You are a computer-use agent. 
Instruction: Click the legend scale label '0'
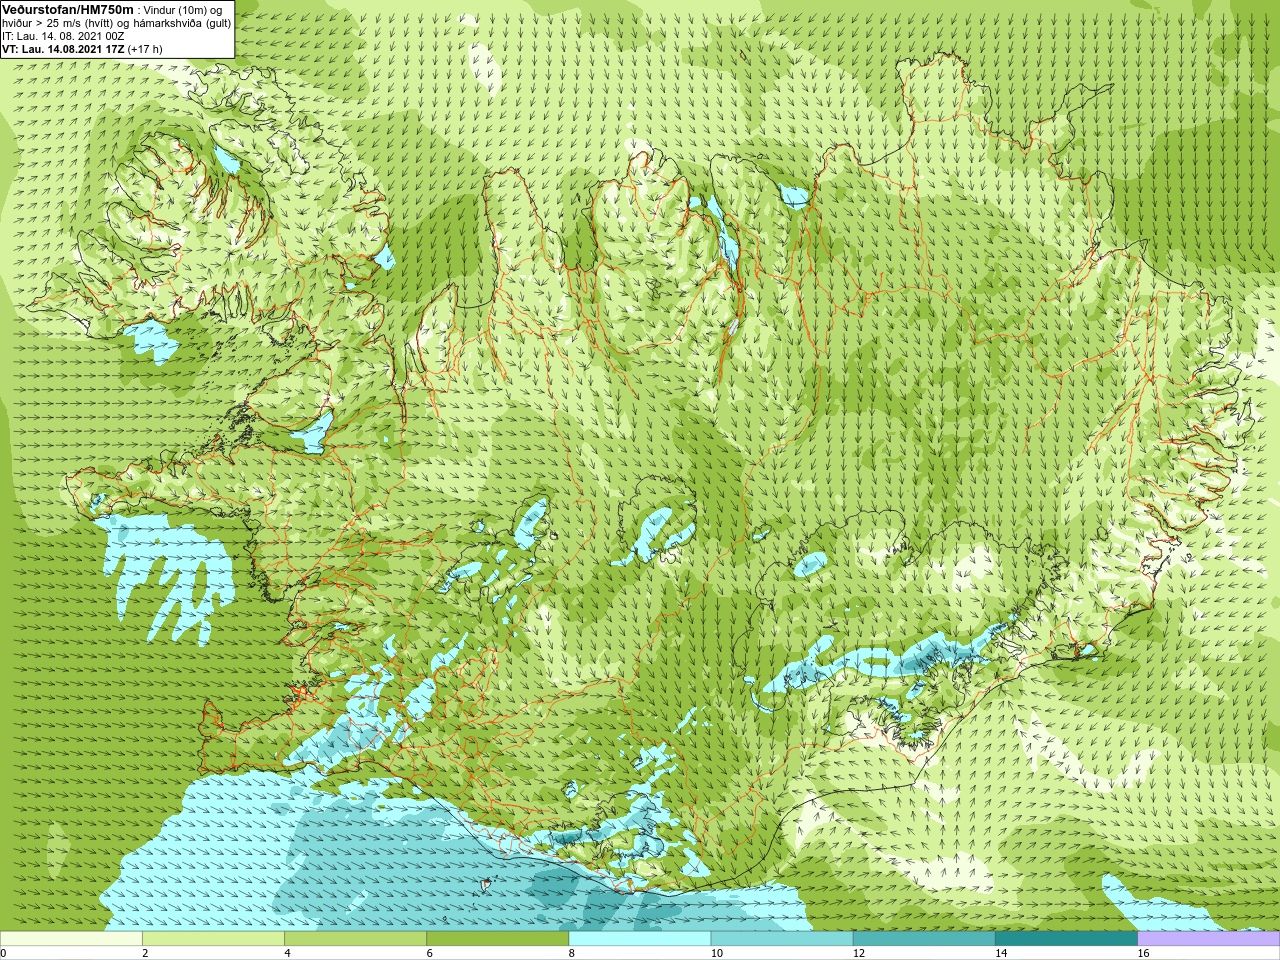[3, 953]
